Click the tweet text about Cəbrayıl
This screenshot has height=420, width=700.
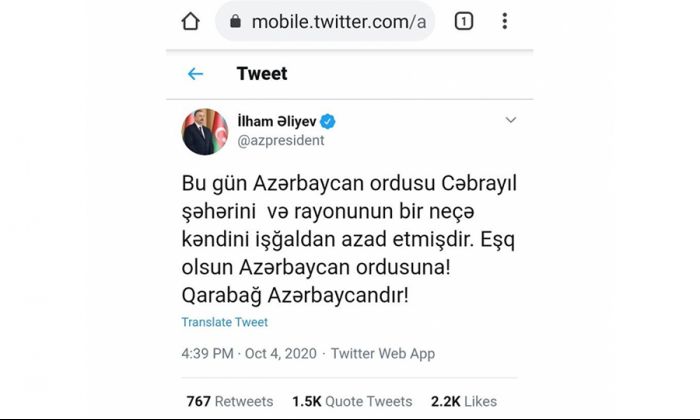pyautogui.click(x=349, y=239)
